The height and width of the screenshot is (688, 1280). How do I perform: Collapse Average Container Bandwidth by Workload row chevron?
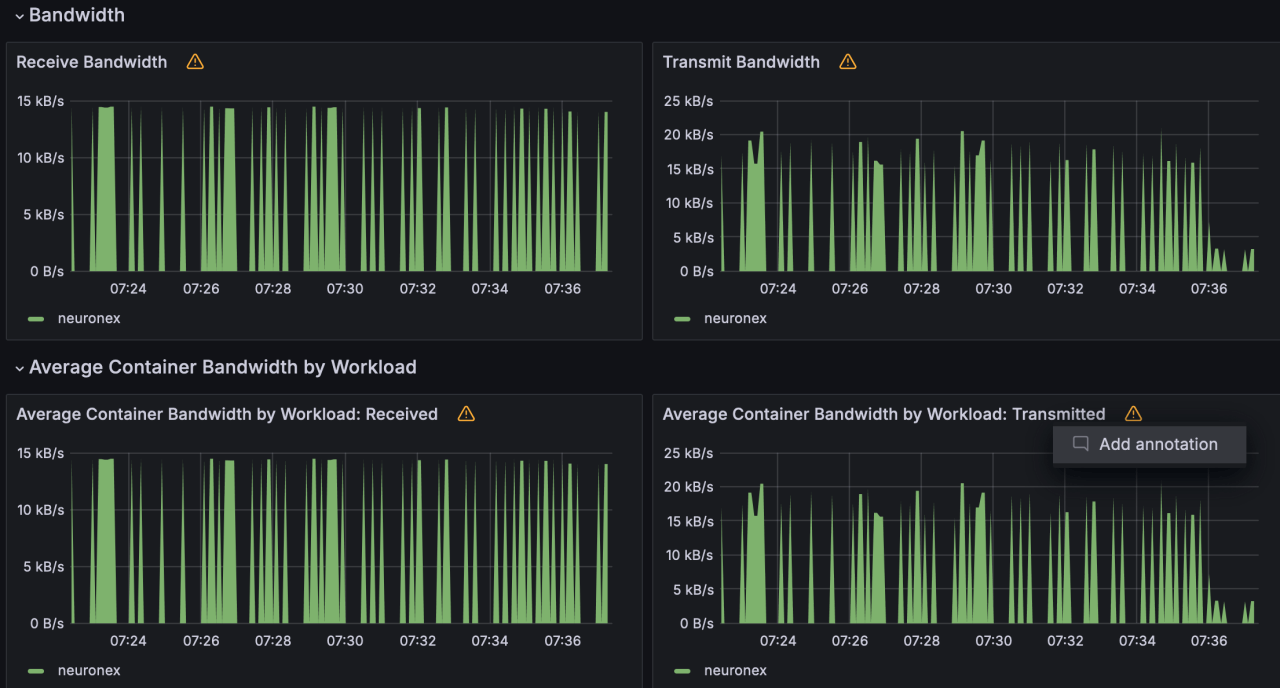click(x=19, y=368)
